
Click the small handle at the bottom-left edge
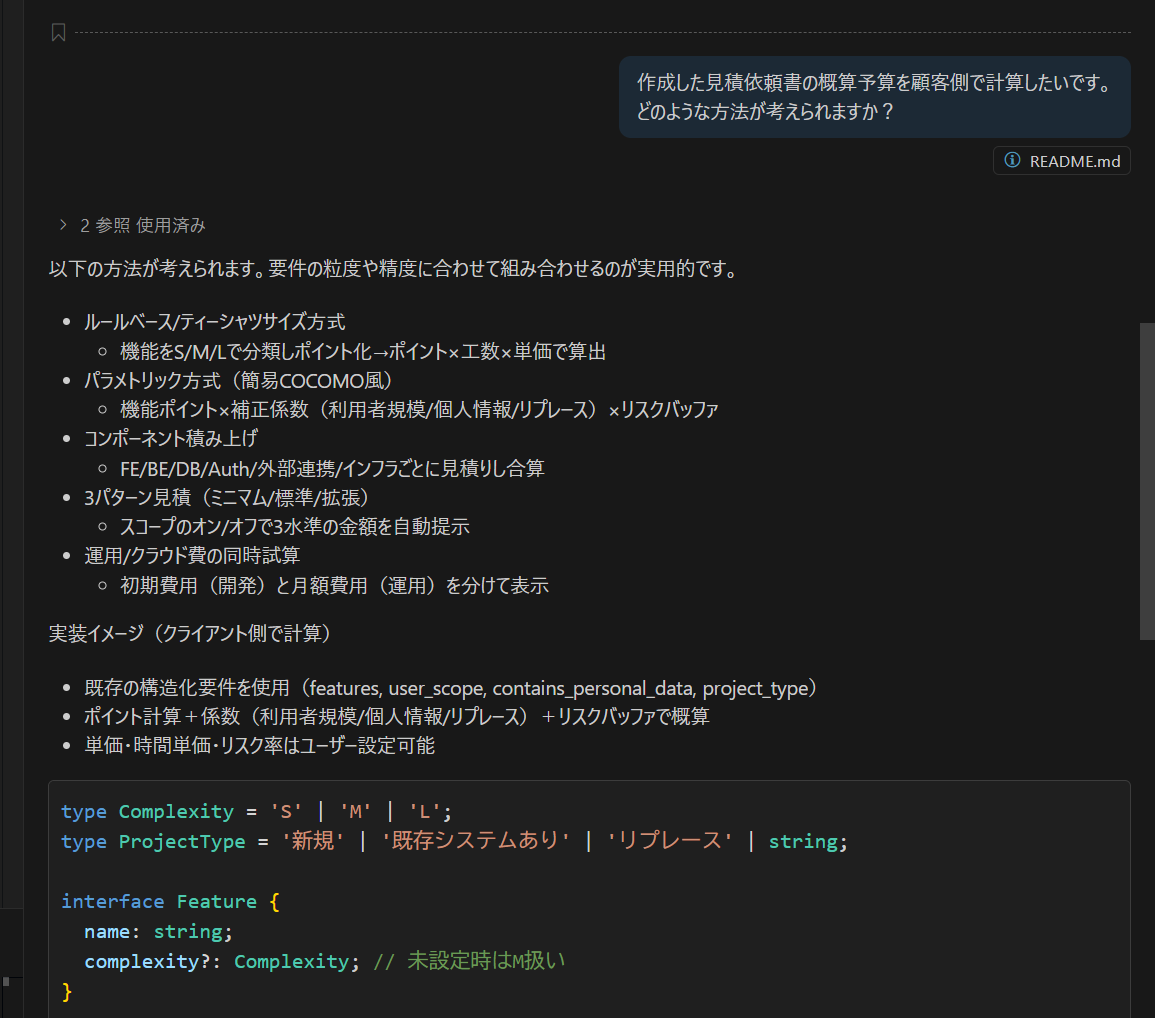(6, 981)
